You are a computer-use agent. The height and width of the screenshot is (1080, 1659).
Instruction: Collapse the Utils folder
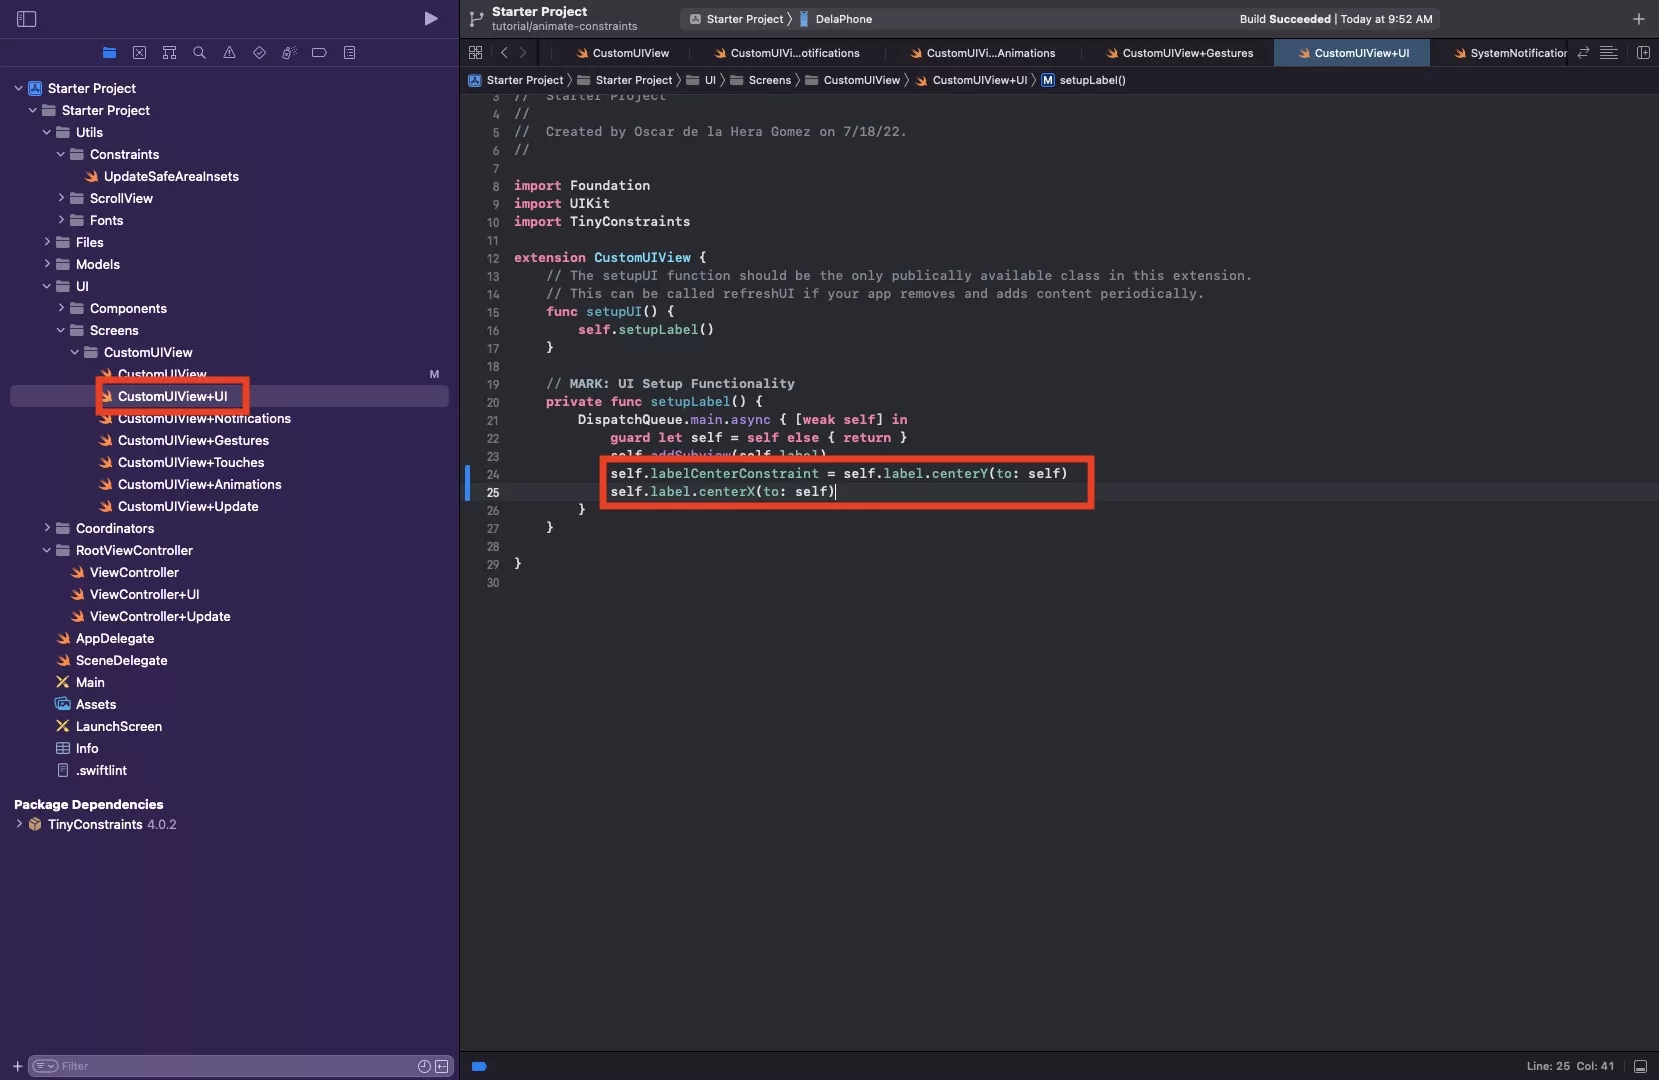click(x=46, y=132)
